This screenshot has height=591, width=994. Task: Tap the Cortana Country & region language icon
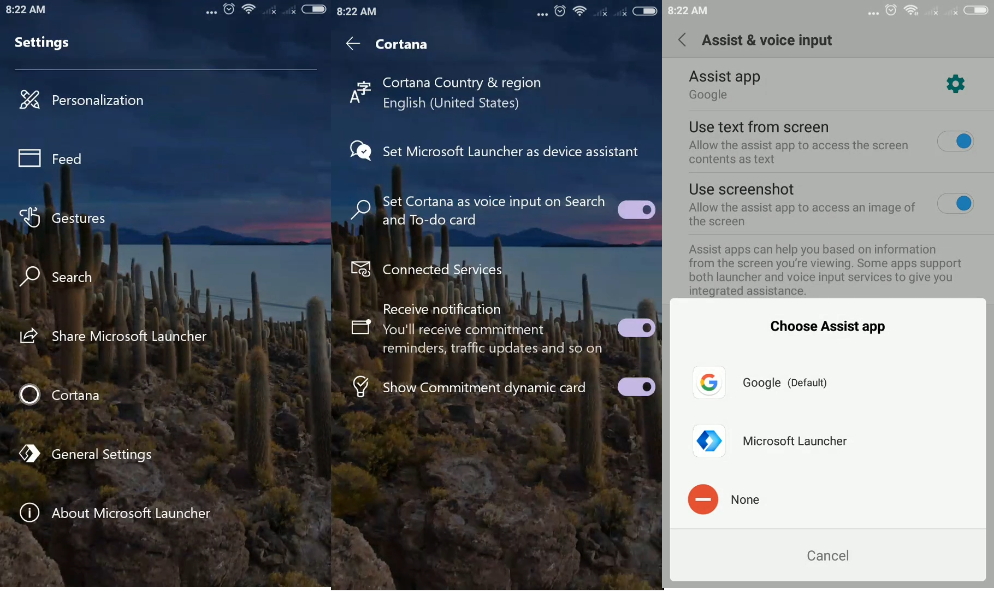coord(360,93)
